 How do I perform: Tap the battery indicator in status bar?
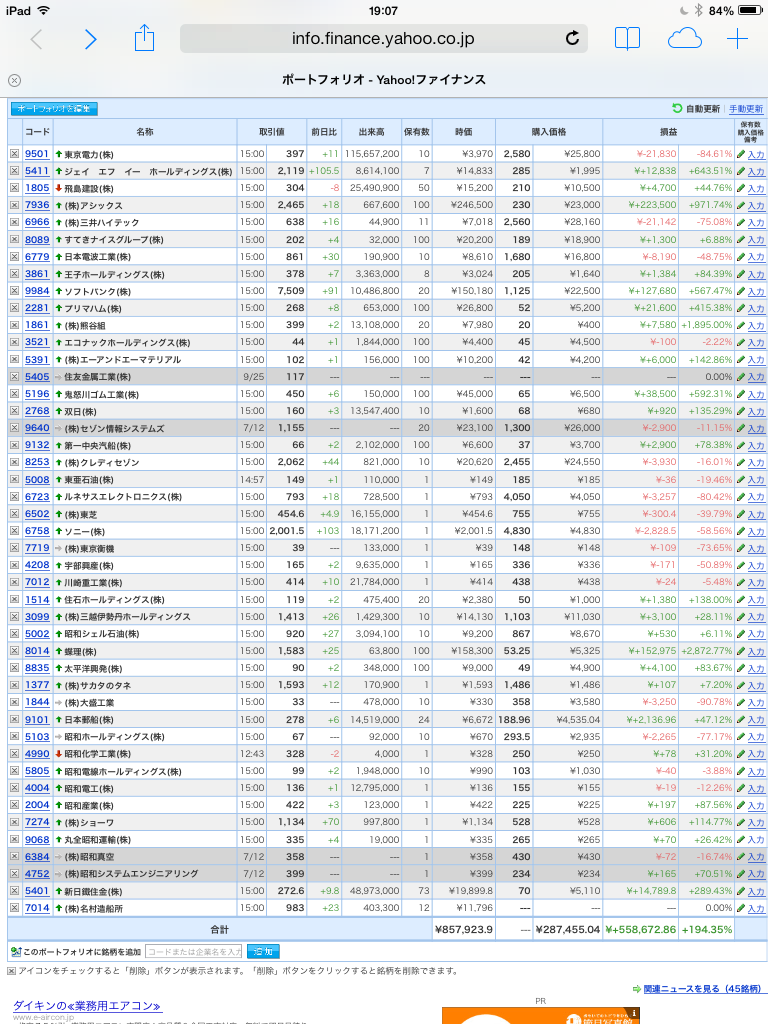click(x=750, y=10)
